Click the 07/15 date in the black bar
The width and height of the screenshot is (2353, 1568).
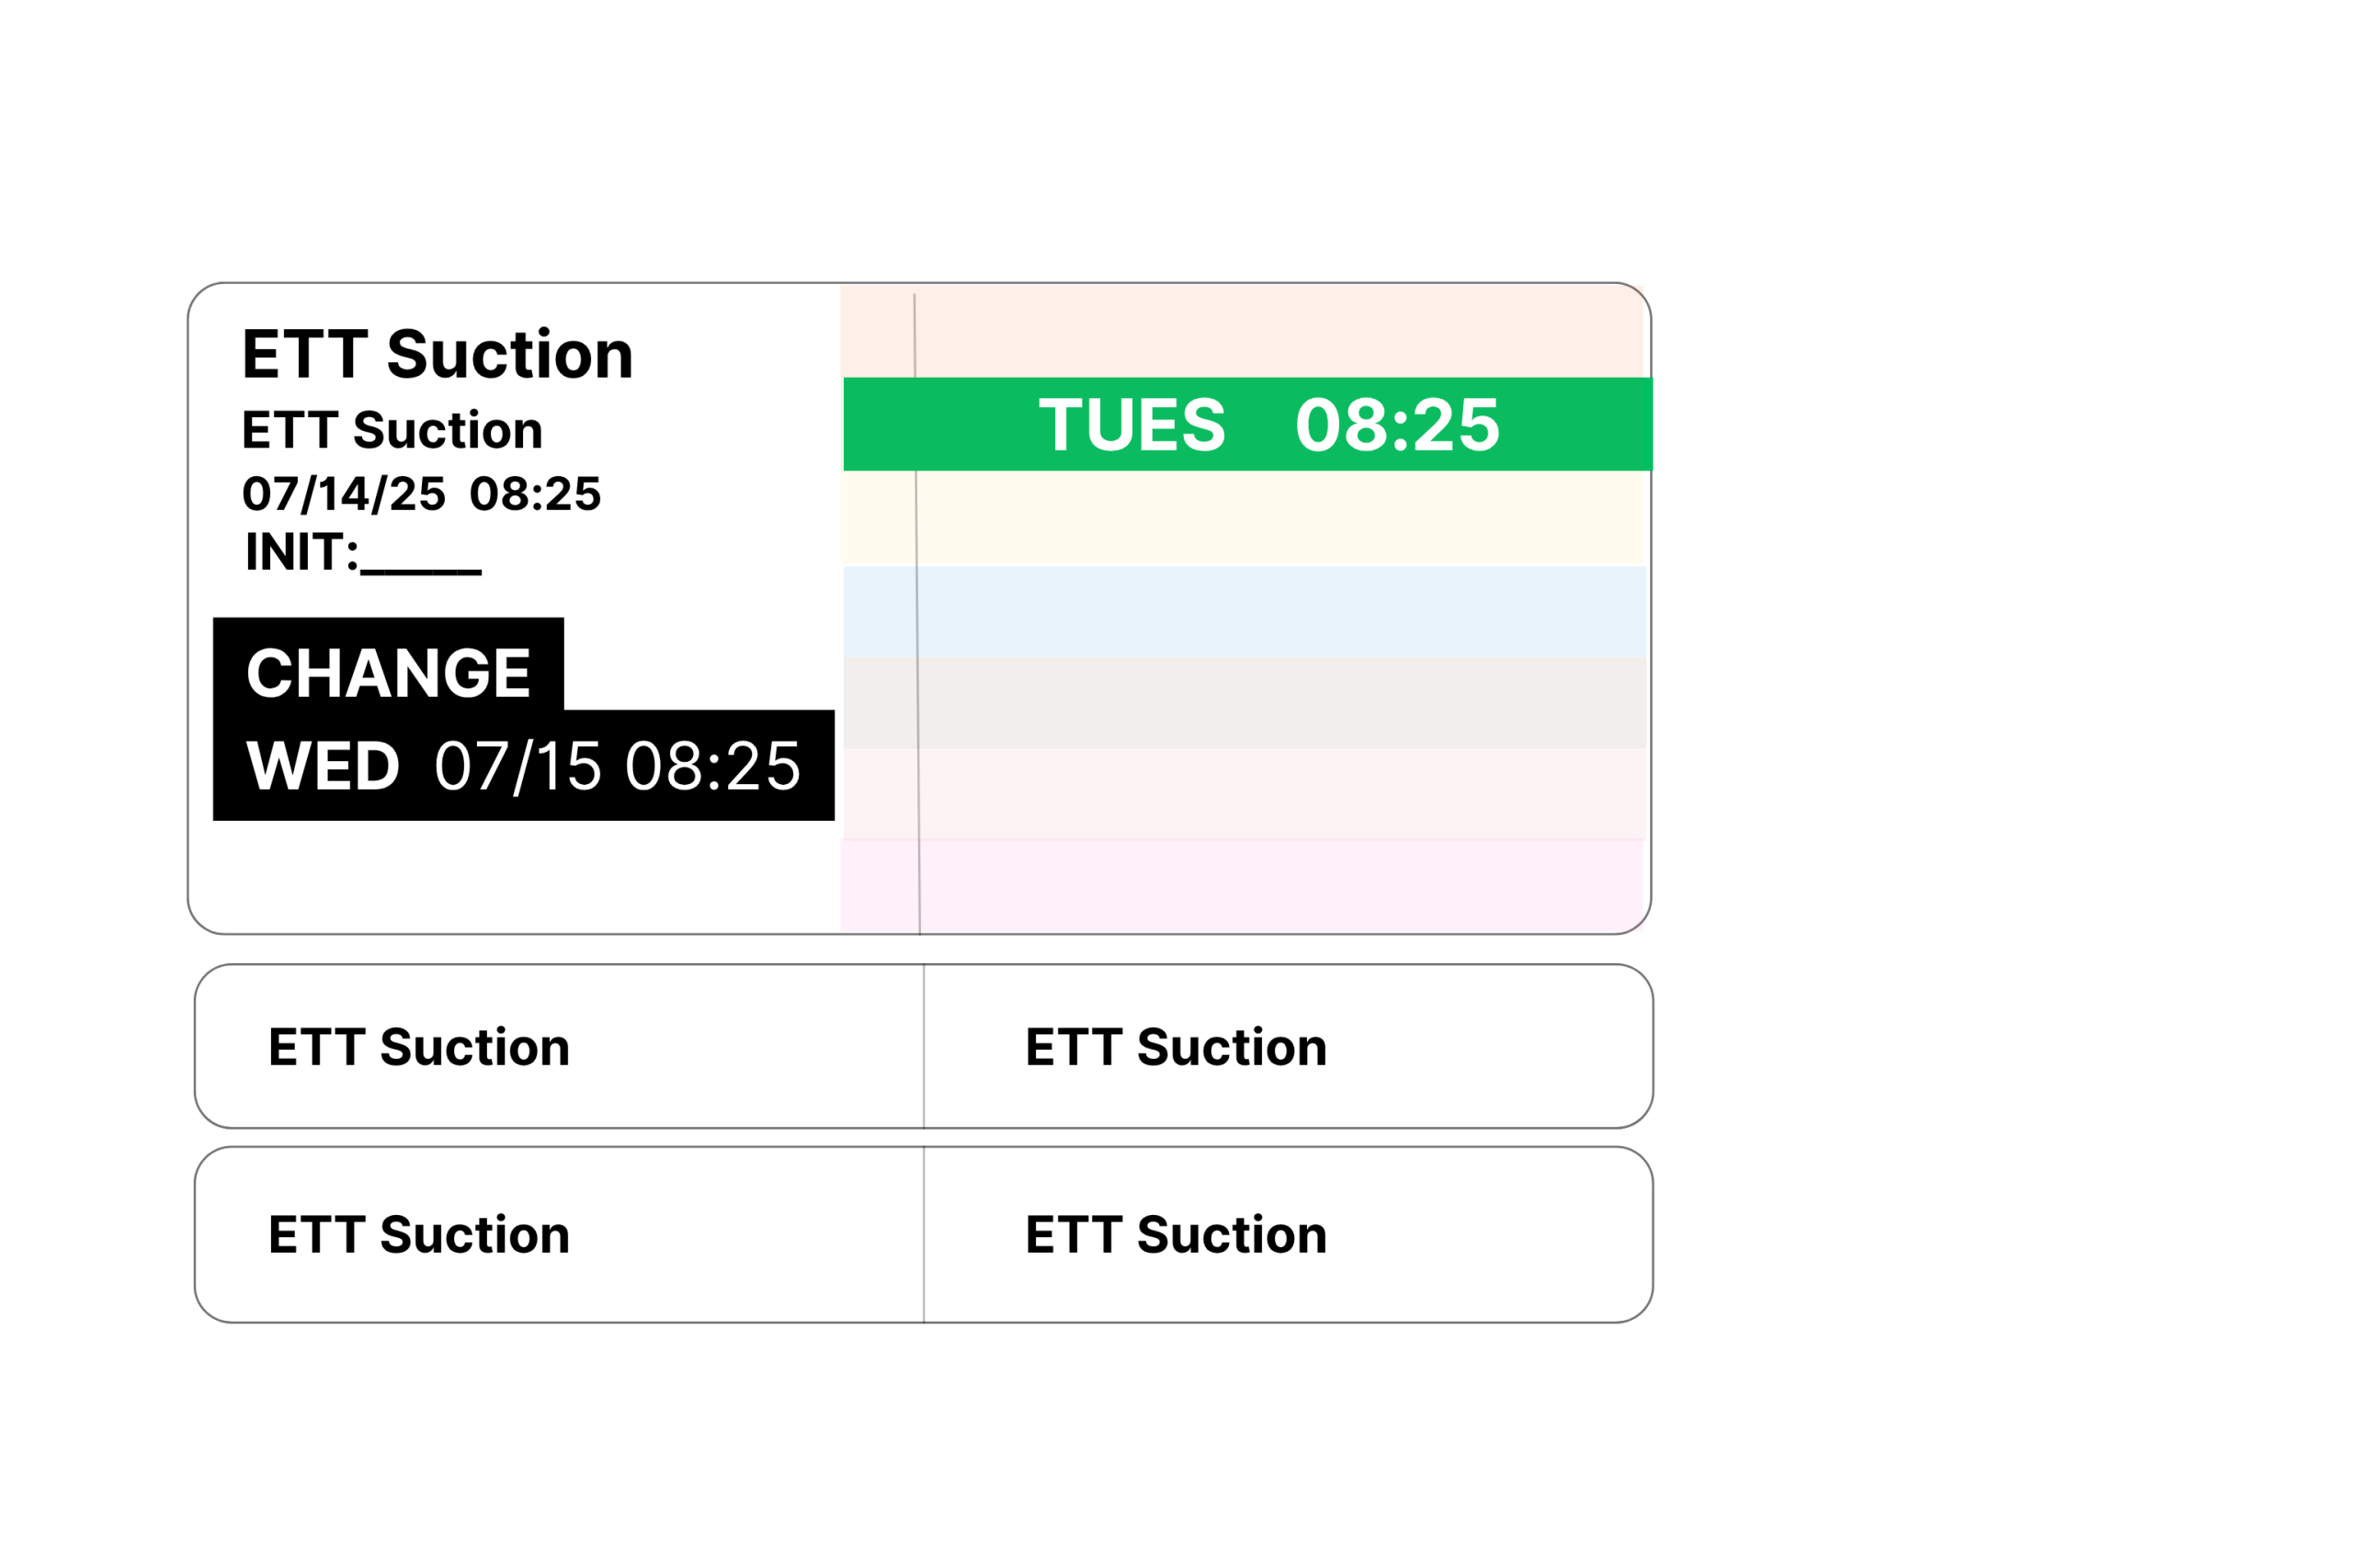click(517, 767)
